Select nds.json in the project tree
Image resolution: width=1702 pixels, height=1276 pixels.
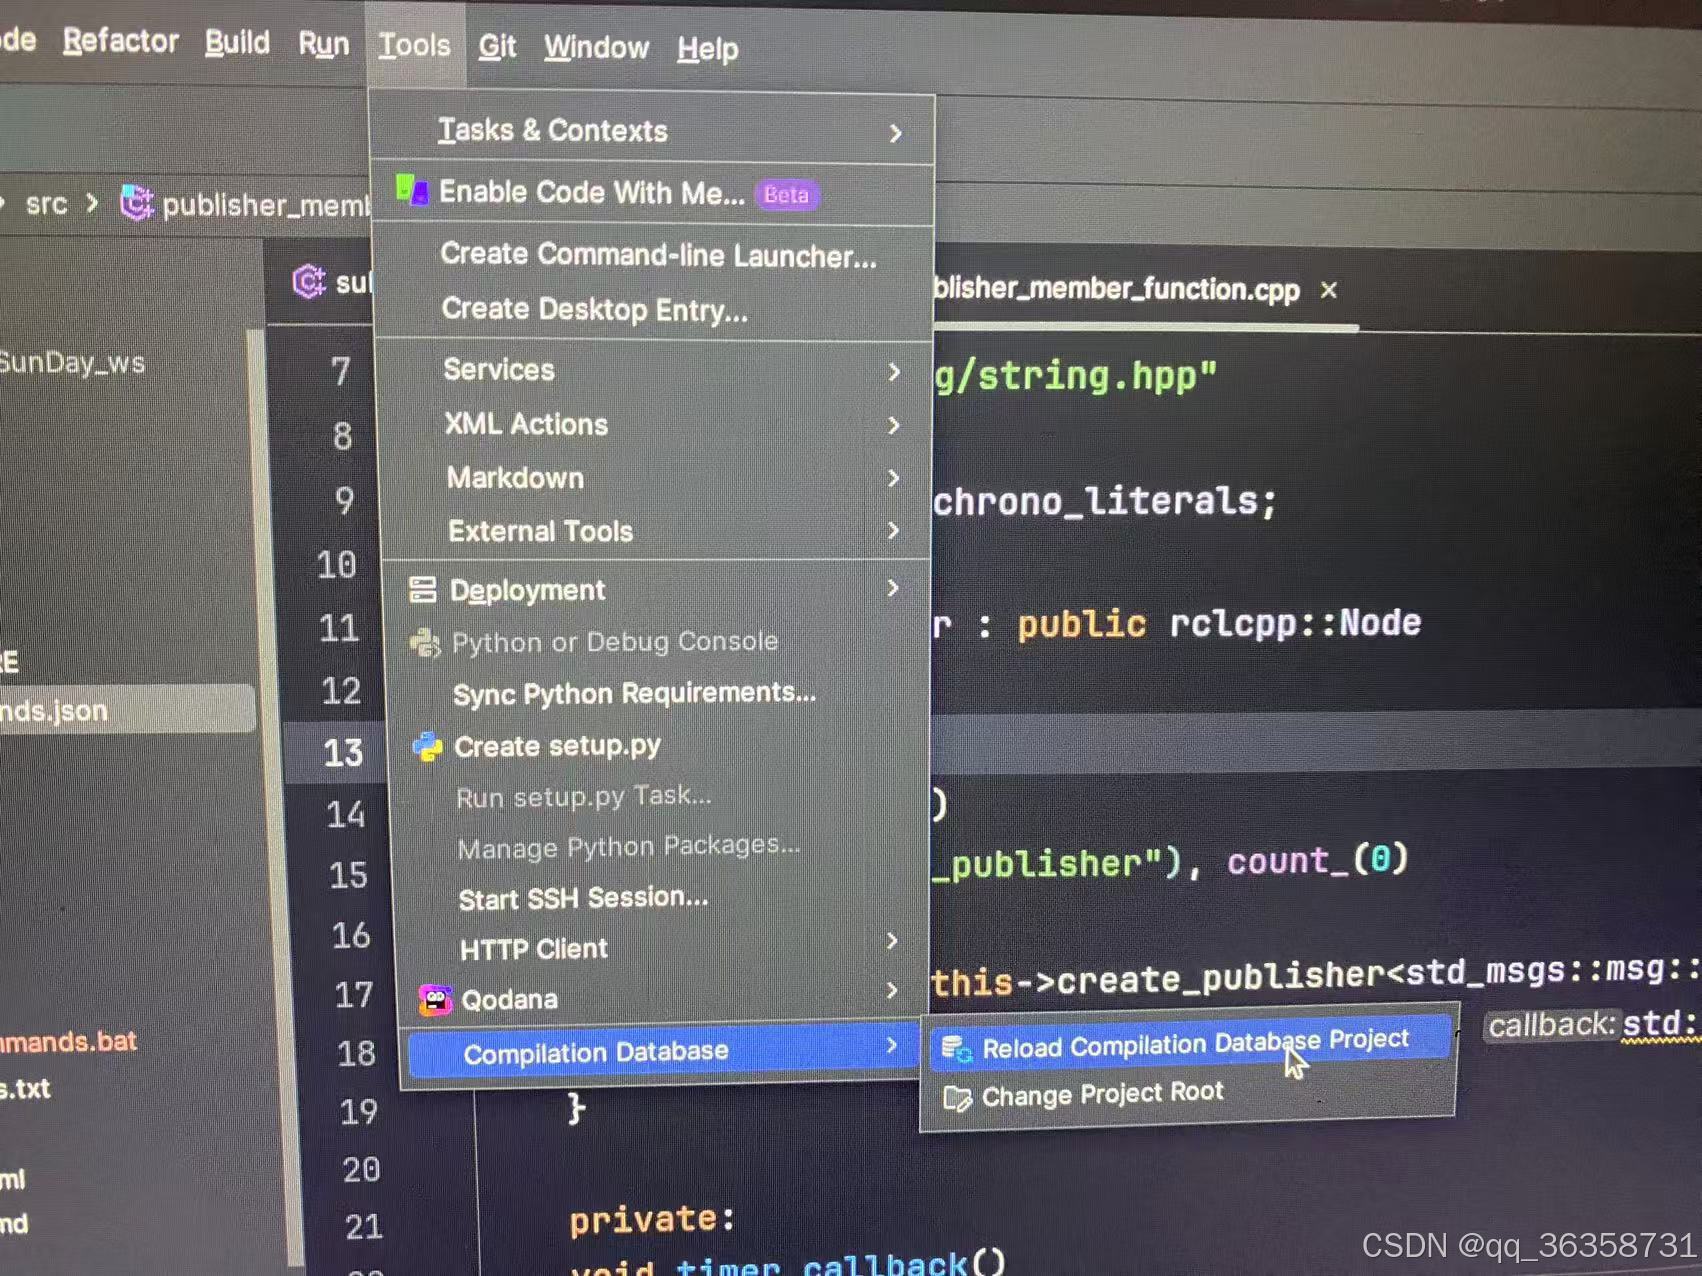click(x=55, y=710)
